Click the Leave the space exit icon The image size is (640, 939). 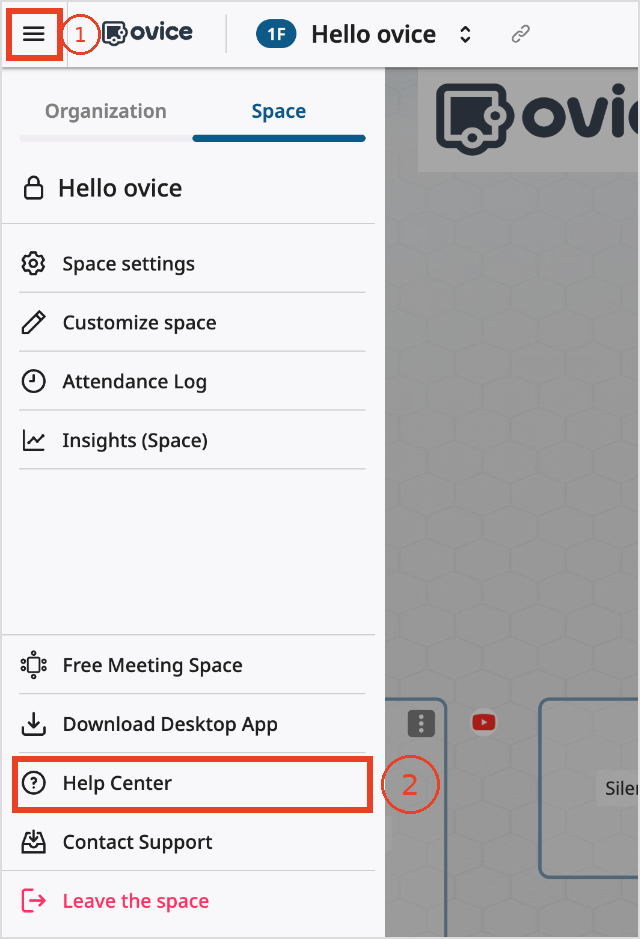pyautogui.click(x=34, y=901)
